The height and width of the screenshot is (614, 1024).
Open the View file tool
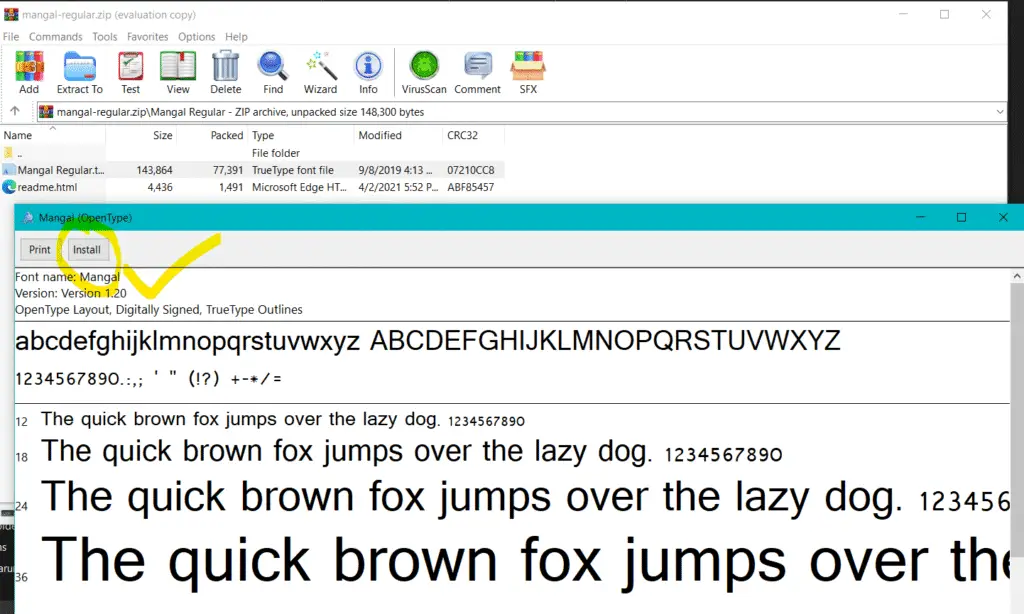(178, 70)
